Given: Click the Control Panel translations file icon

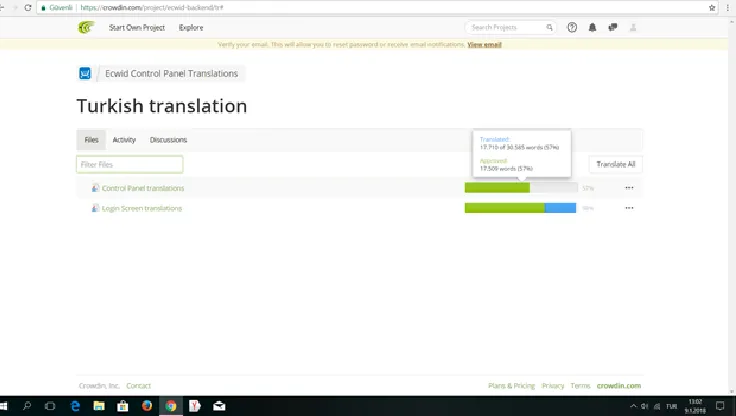Looking at the screenshot, I should [95, 188].
